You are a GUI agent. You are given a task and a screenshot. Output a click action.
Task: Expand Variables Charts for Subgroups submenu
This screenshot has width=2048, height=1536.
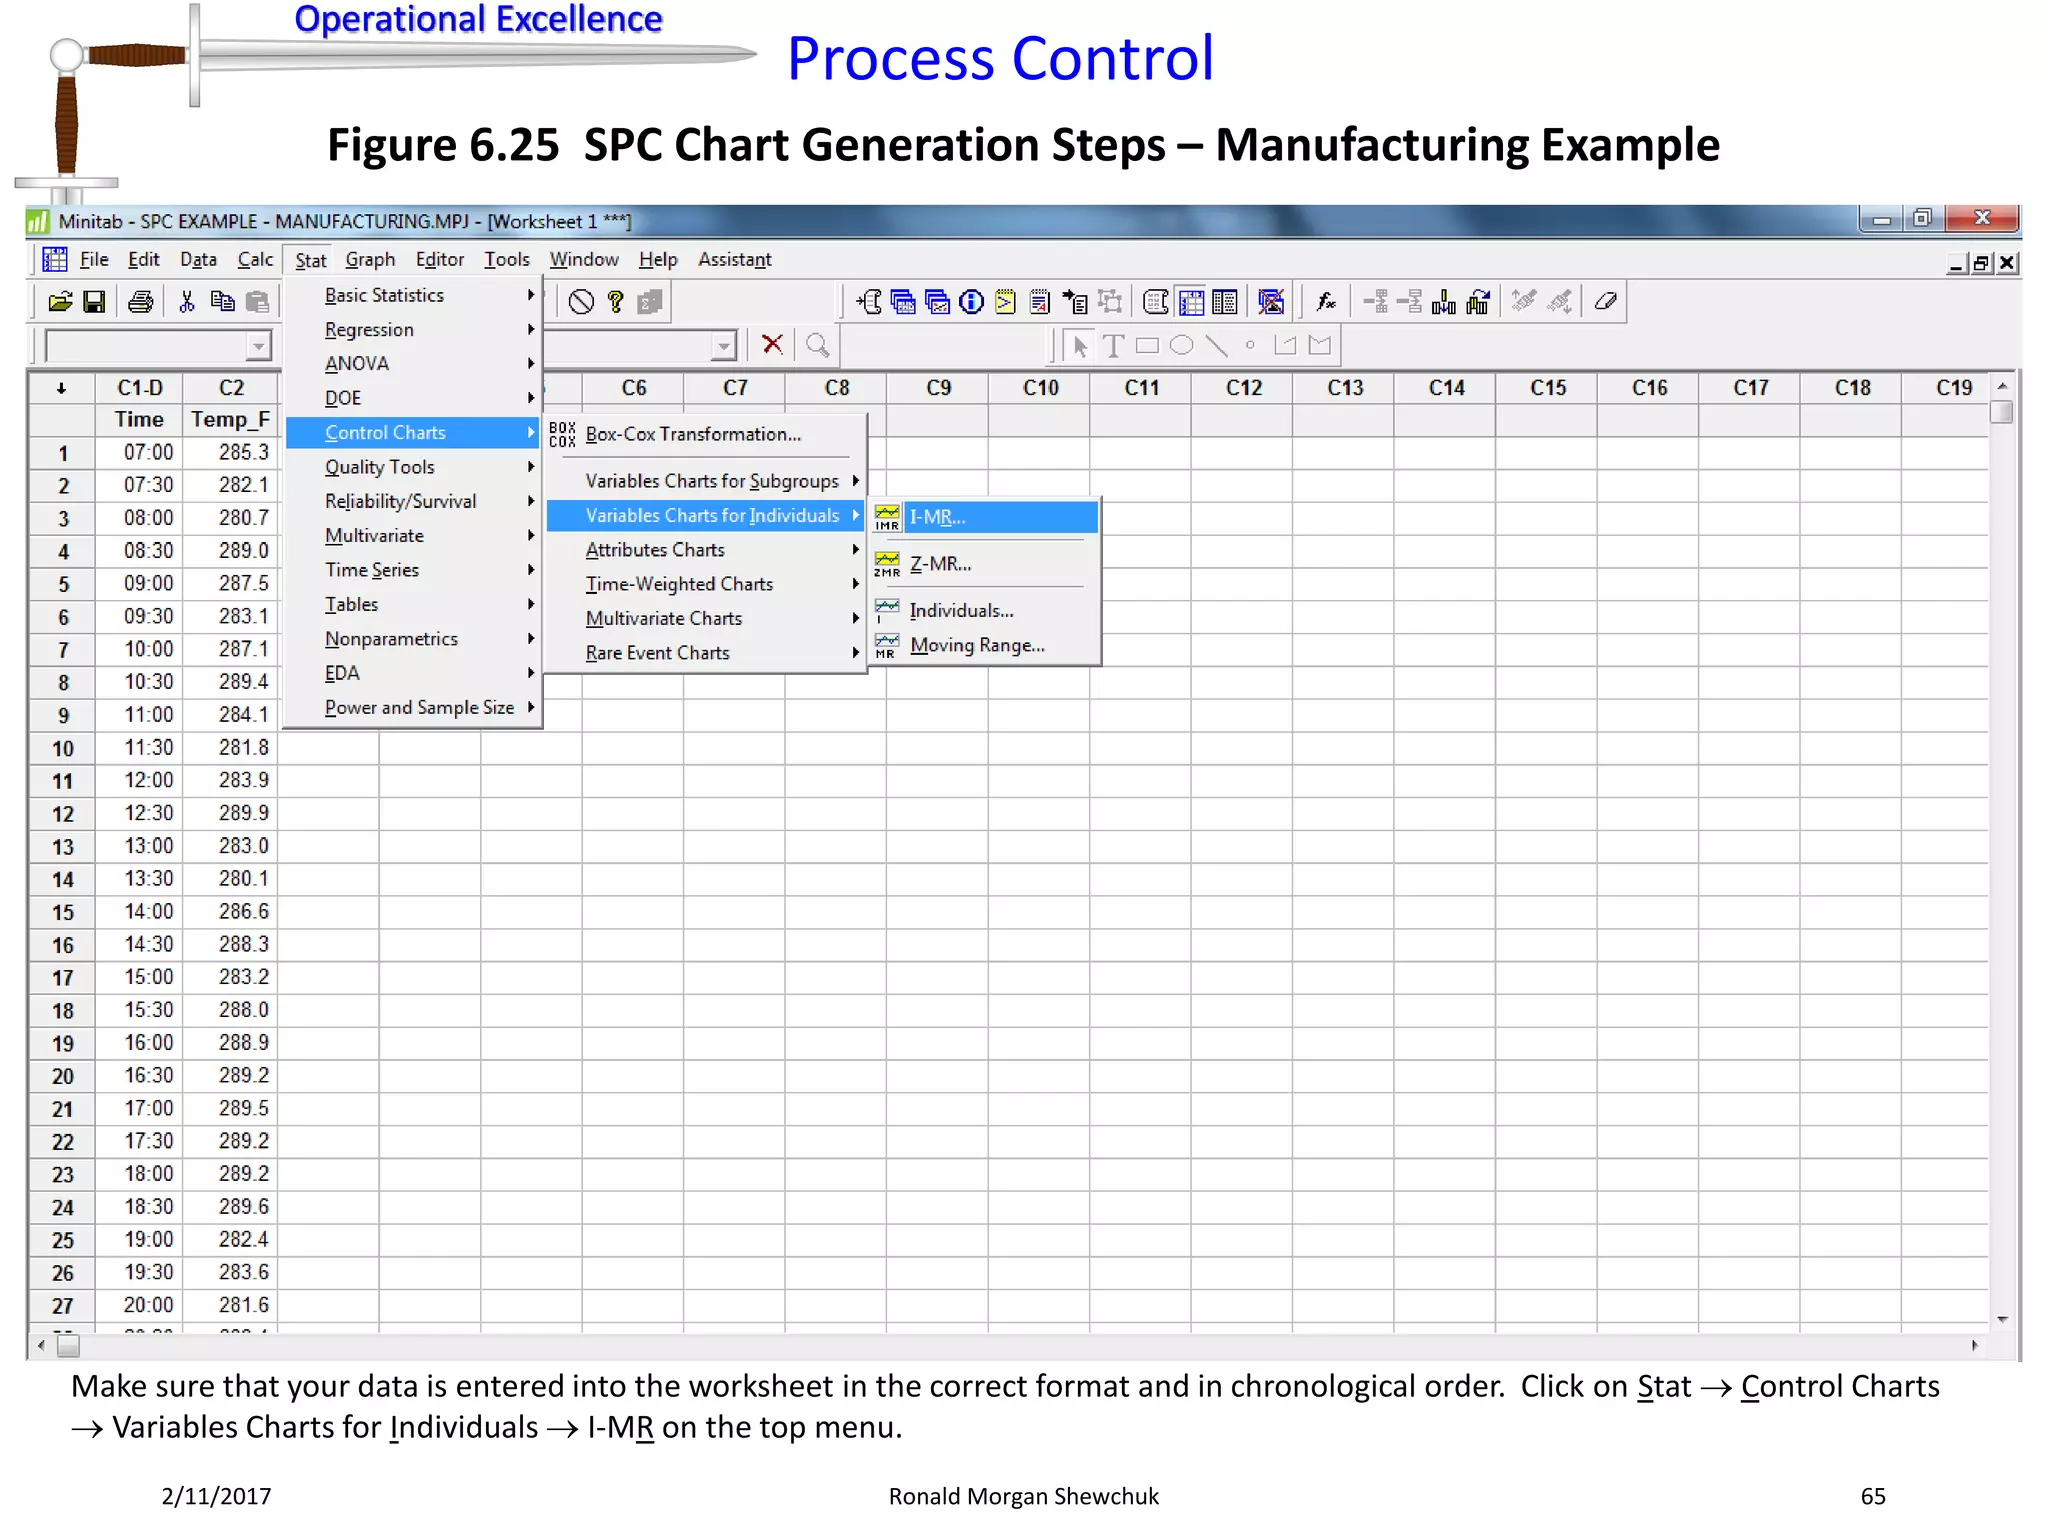(x=706, y=481)
